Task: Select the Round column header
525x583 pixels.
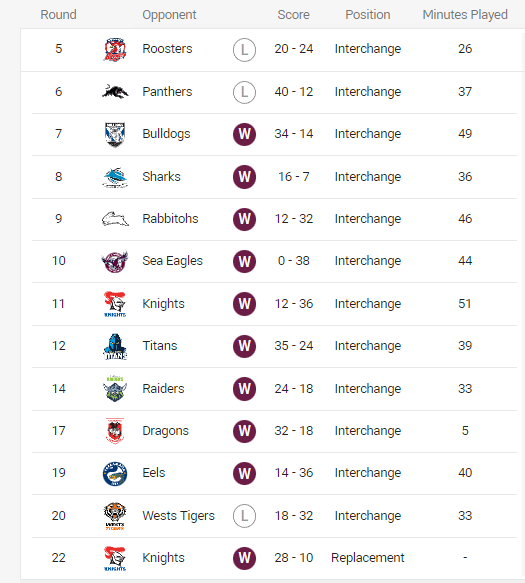Action: 58,15
